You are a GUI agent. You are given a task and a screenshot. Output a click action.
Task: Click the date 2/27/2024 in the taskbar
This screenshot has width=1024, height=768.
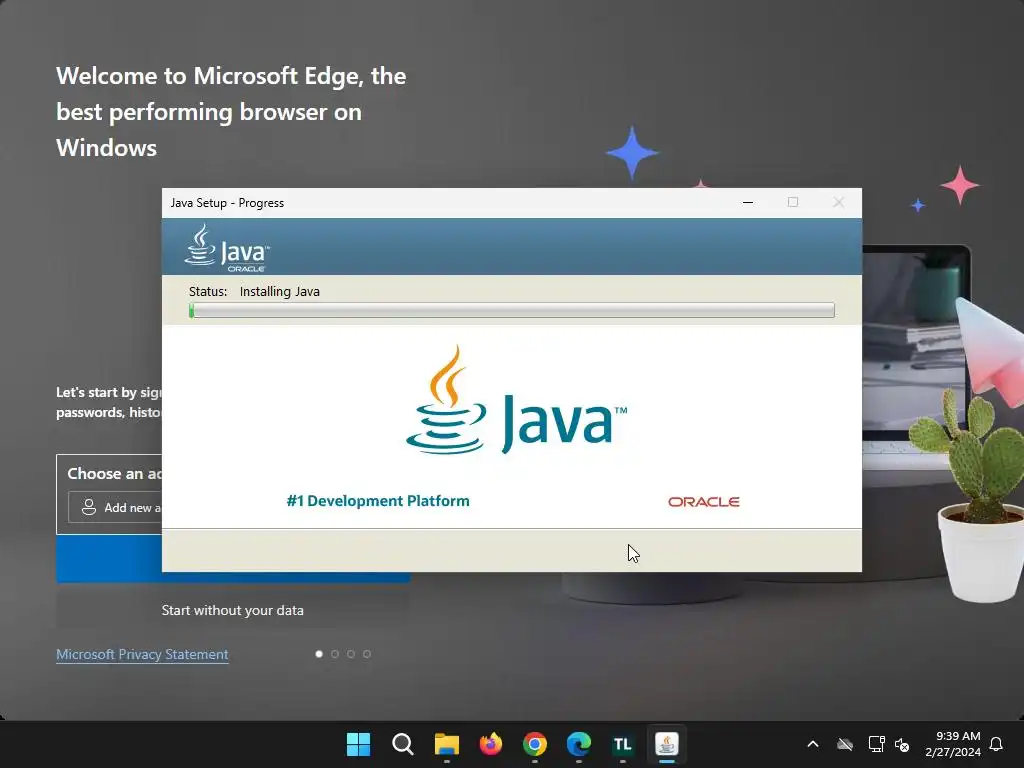click(953, 752)
